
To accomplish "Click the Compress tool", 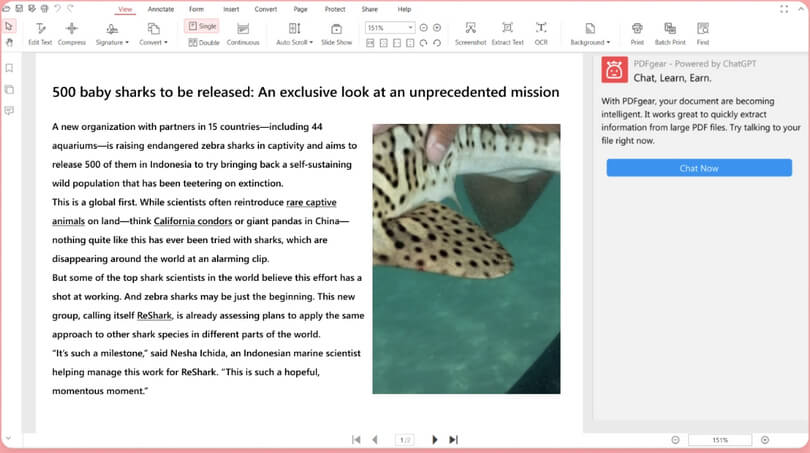I will (72, 34).
